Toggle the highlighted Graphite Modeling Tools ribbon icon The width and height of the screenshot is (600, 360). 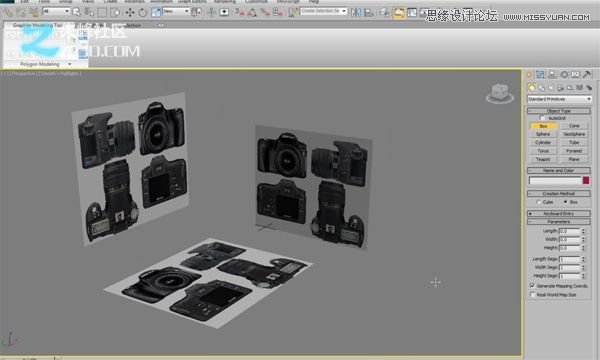398,13
